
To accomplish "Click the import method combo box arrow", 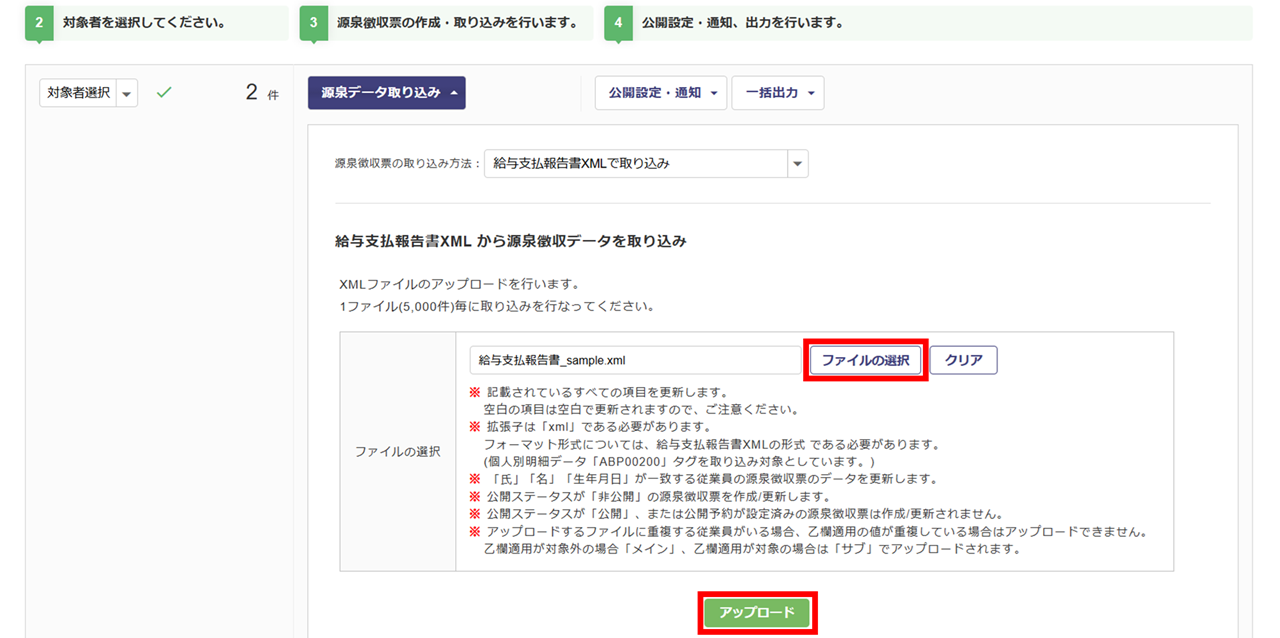I will click(797, 163).
